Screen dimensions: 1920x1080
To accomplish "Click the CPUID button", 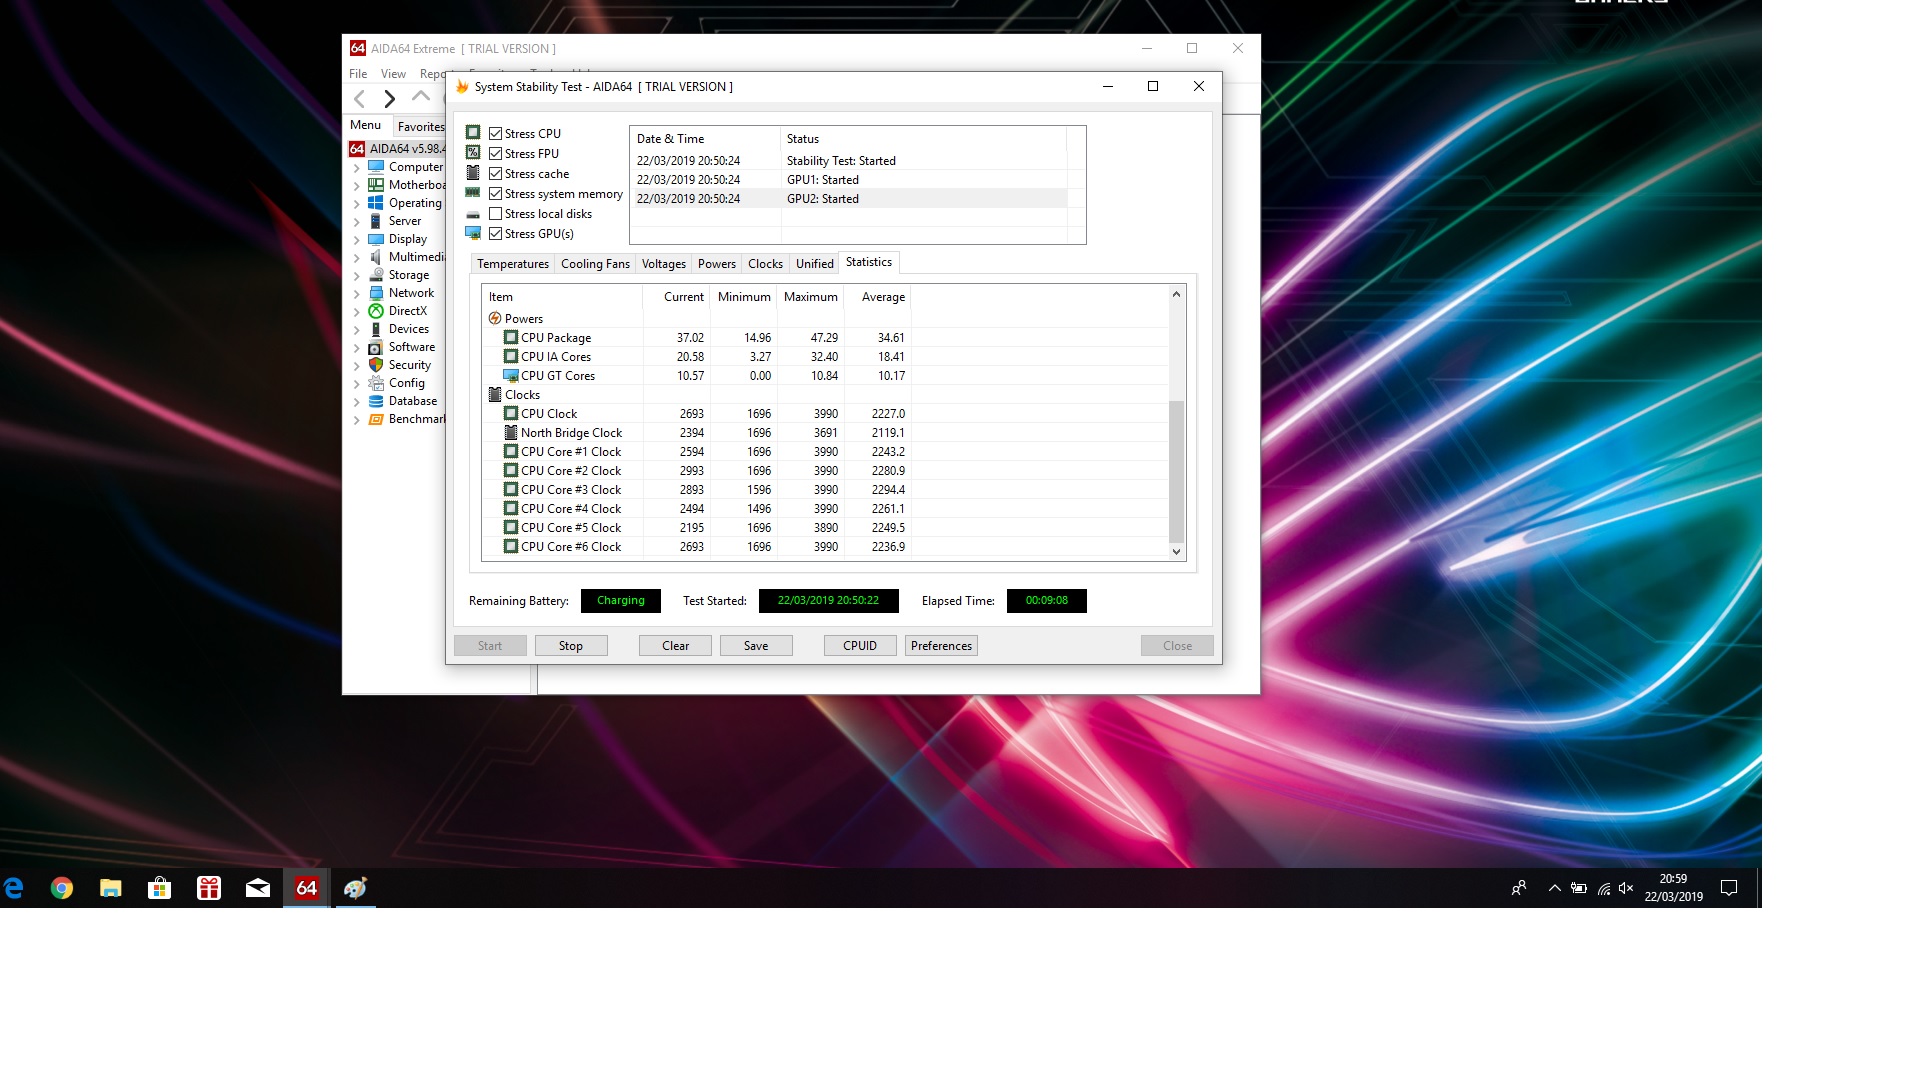I will 860,646.
